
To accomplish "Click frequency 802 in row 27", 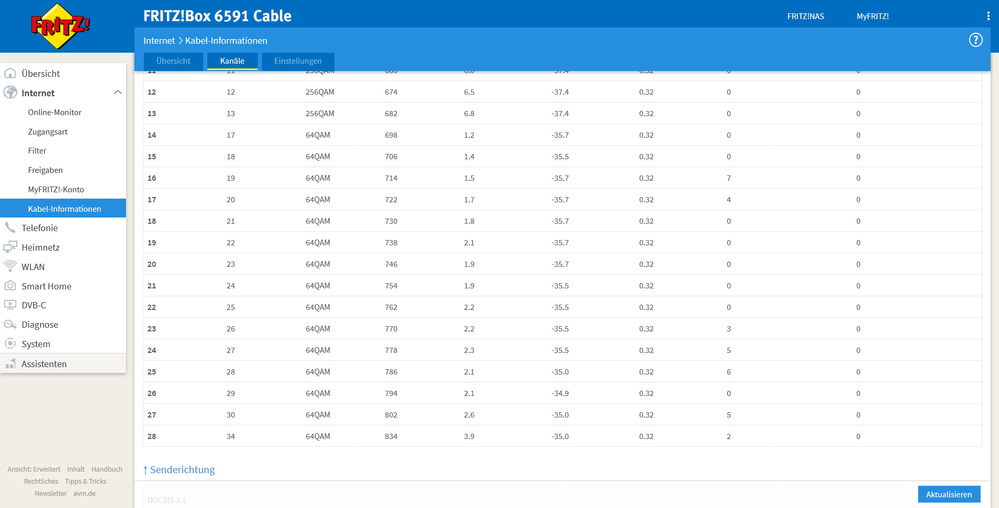I will 391,415.
